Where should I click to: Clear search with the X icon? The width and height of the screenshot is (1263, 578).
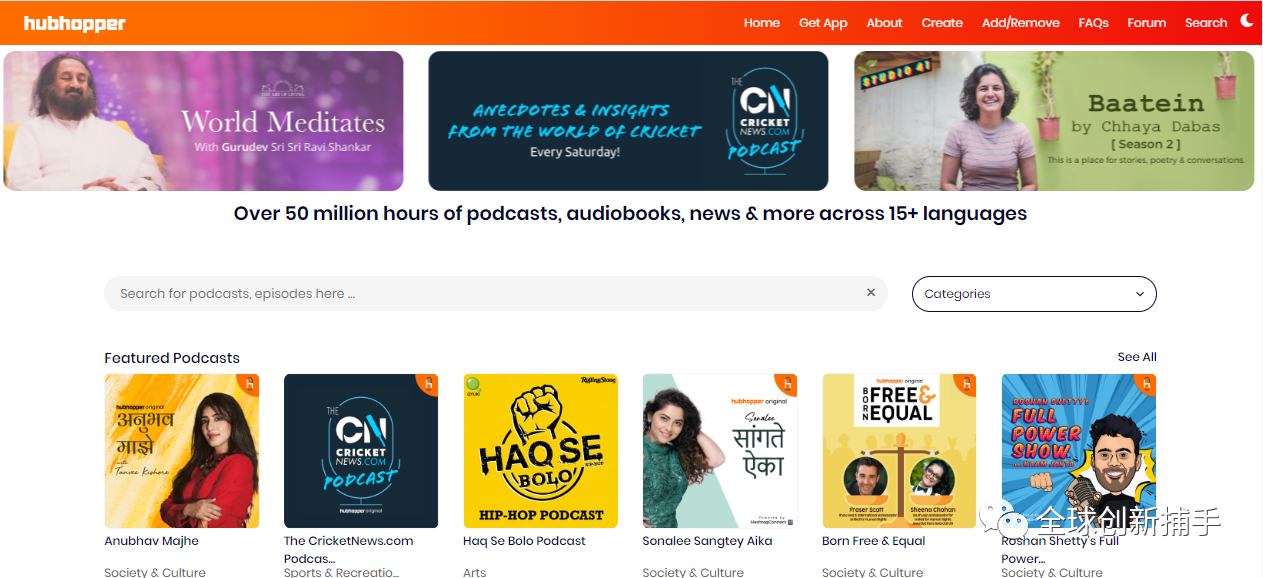(x=870, y=293)
